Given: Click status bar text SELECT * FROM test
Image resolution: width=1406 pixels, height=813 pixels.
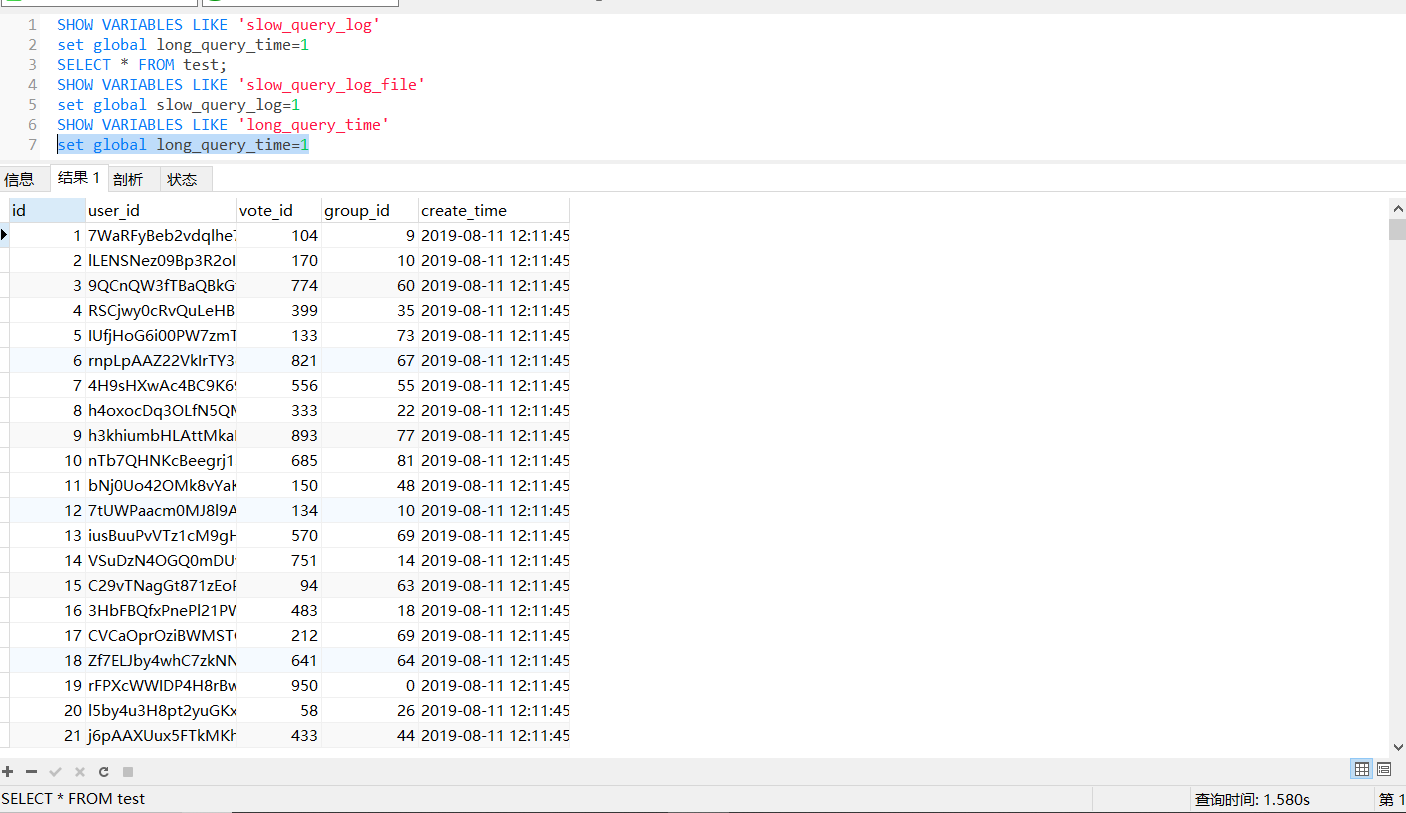Looking at the screenshot, I should click(x=73, y=799).
